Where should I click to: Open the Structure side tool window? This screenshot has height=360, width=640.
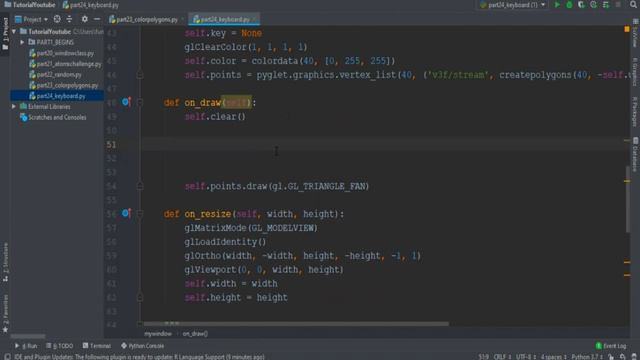pos(5,262)
